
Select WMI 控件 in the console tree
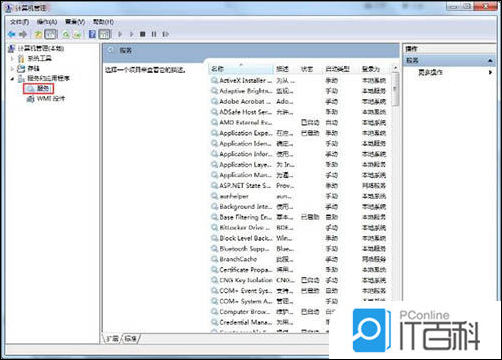[x=51, y=99]
